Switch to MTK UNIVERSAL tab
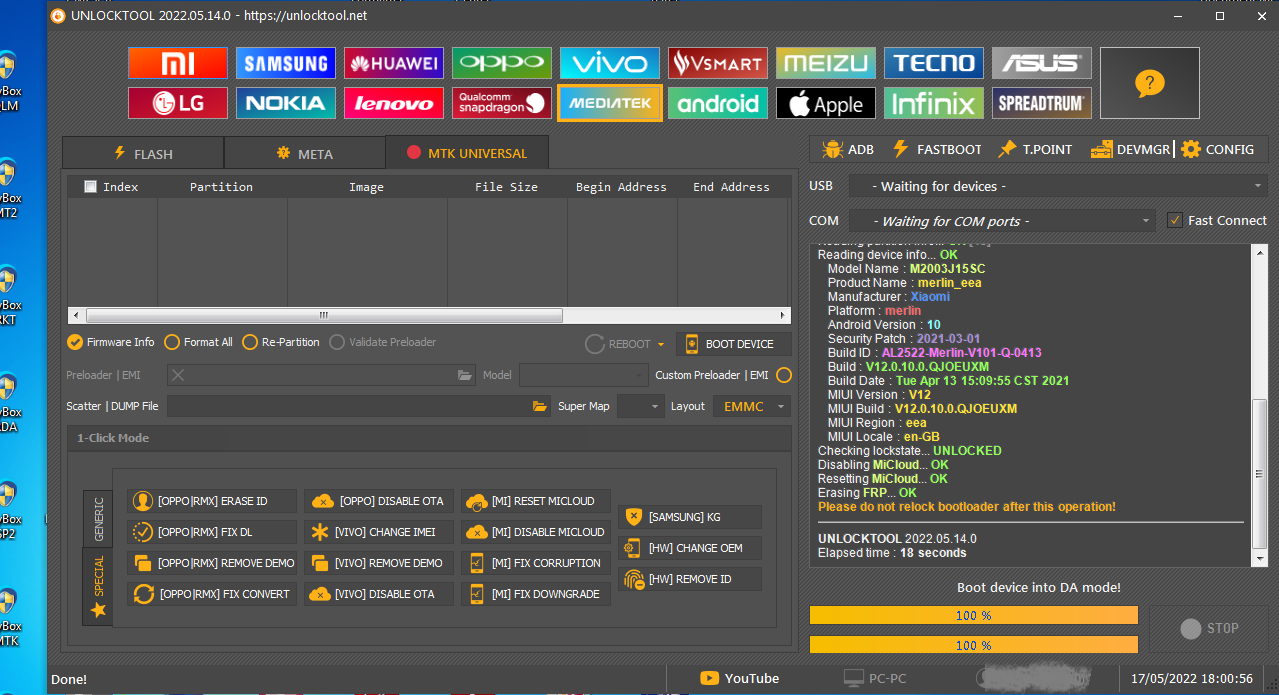The image size is (1279, 695). (x=467, y=152)
